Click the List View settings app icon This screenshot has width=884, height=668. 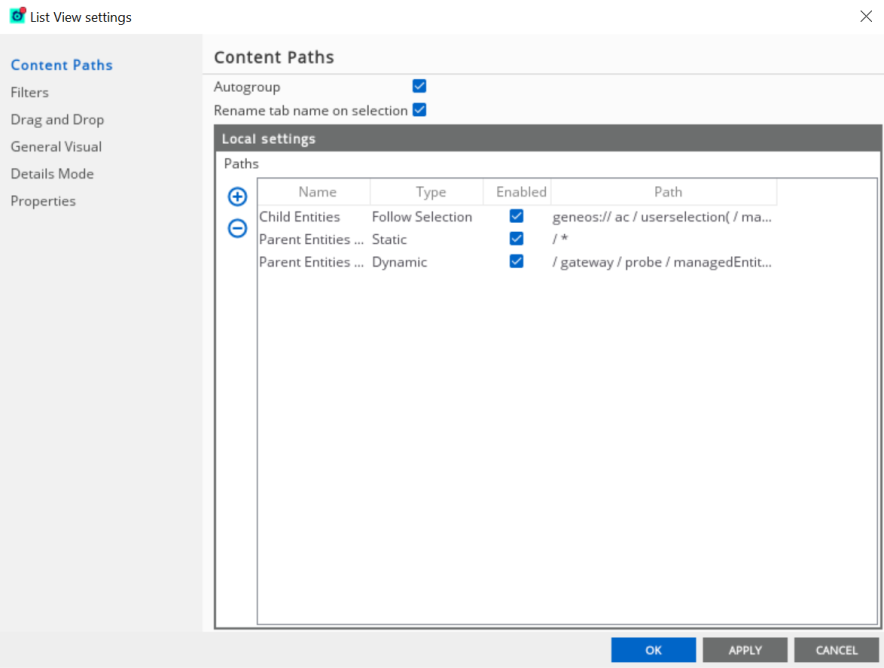18,16
